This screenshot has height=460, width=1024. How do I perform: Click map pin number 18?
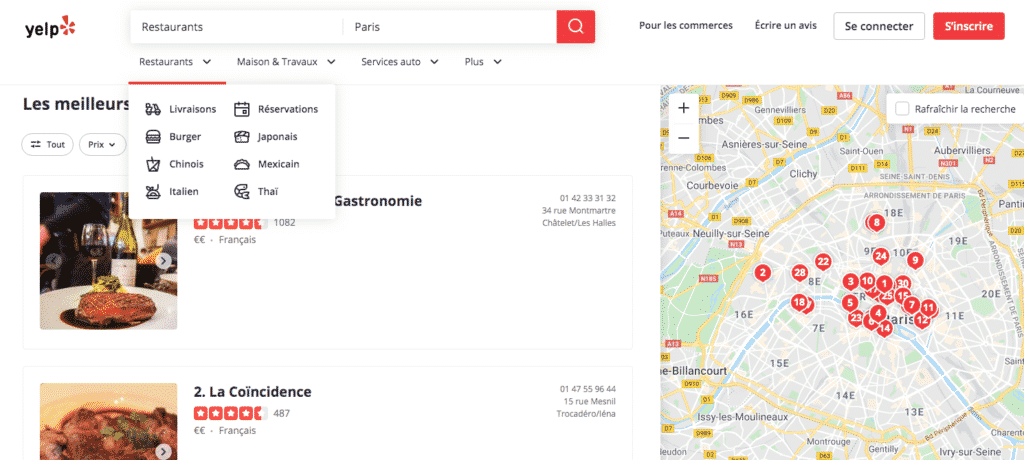pos(799,302)
